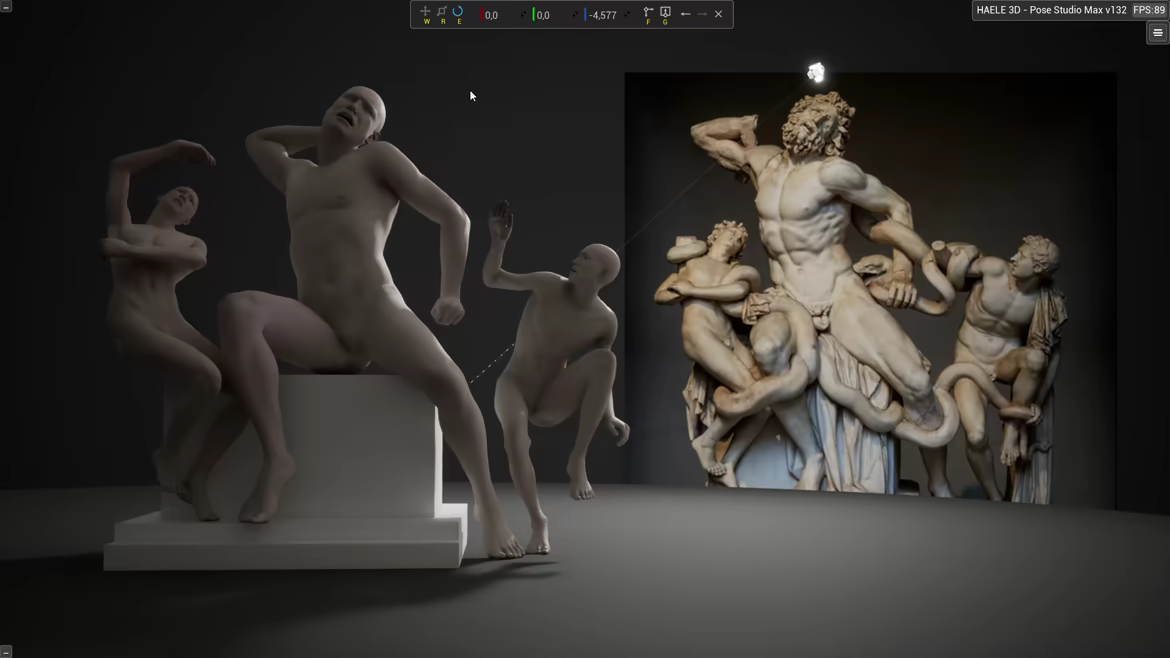
Task: Click the reset arrow beside the red X value
Action: click(x=523, y=14)
